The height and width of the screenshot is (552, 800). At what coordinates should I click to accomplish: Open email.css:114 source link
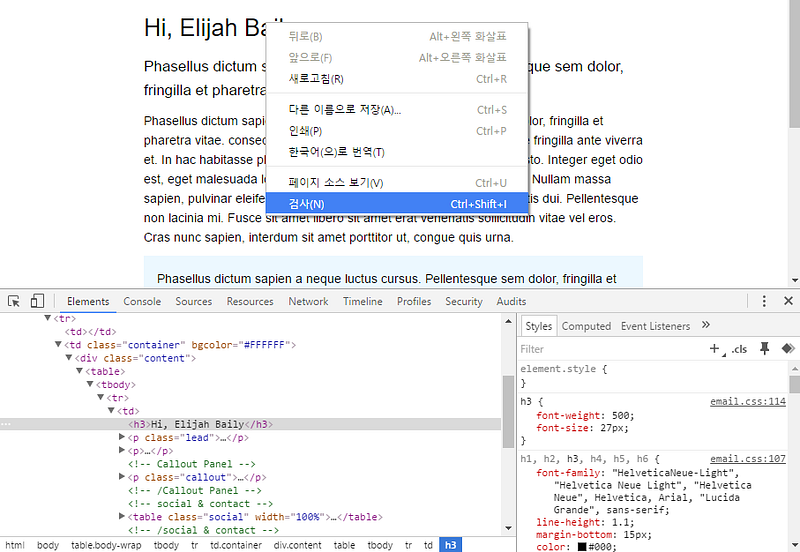[x=747, y=402]
